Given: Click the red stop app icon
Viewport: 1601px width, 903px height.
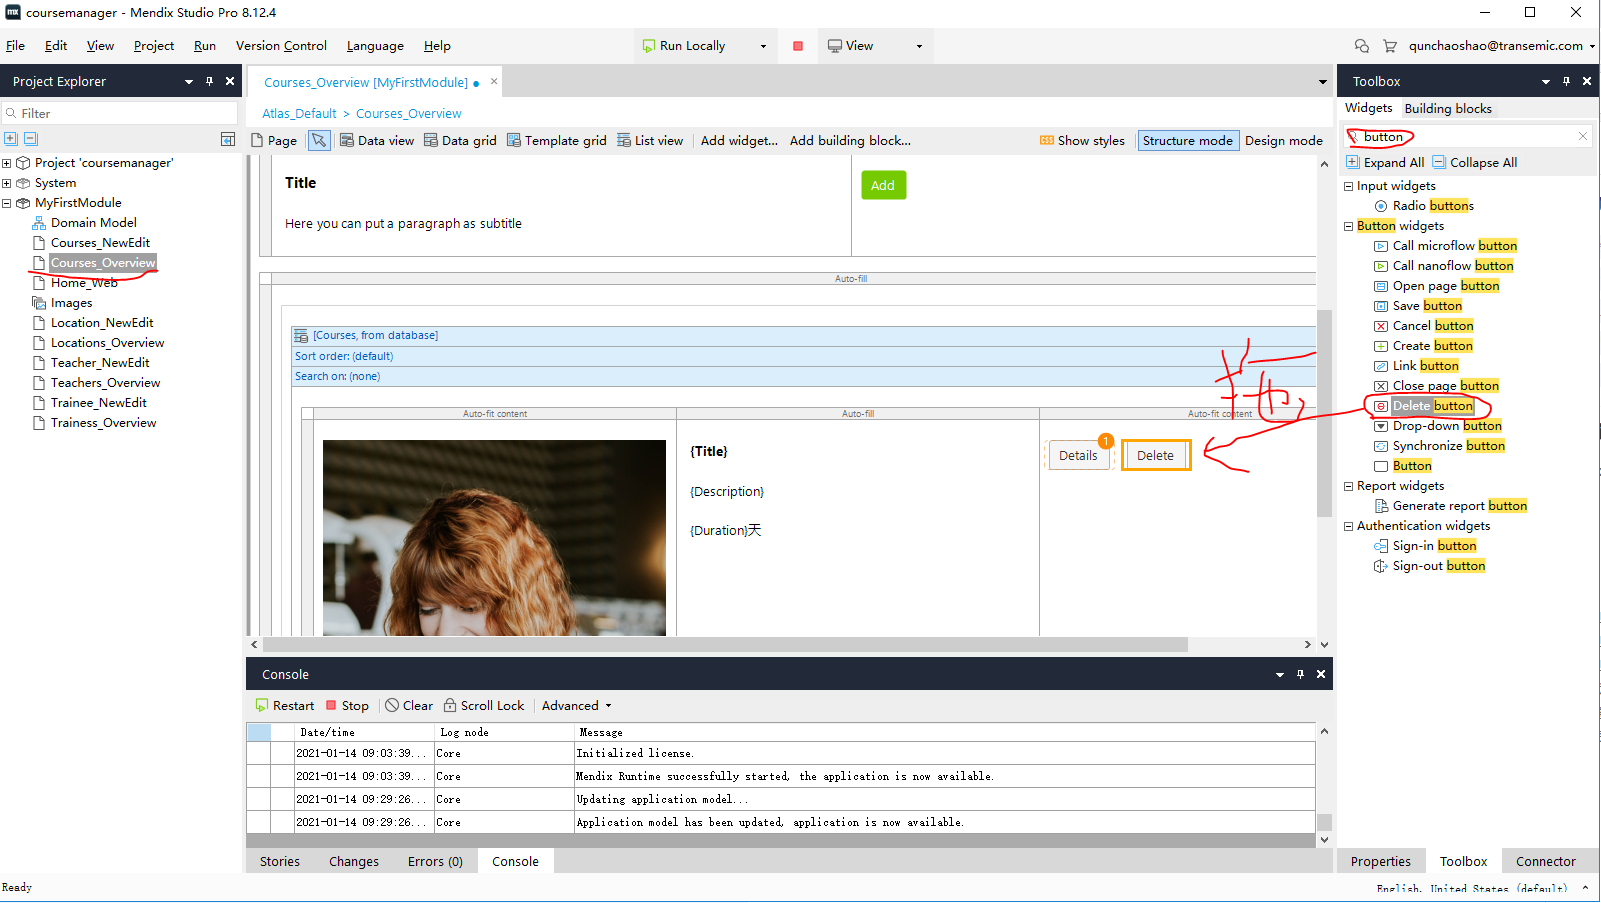Looking at the screenshot, I should (x=798, y=46).
